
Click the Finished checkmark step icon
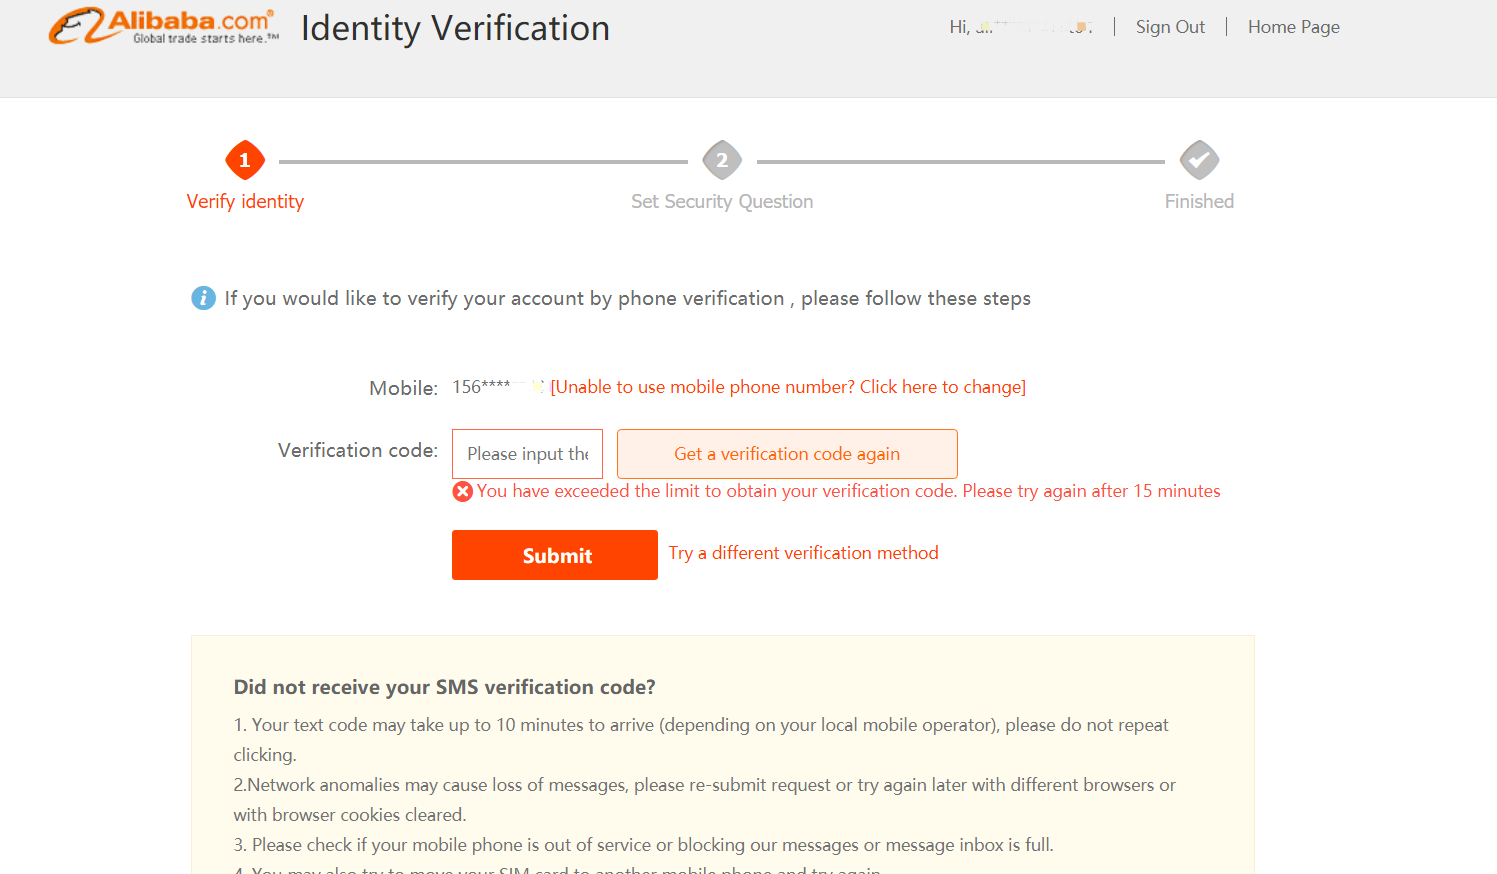click(x=1199, y=160)
